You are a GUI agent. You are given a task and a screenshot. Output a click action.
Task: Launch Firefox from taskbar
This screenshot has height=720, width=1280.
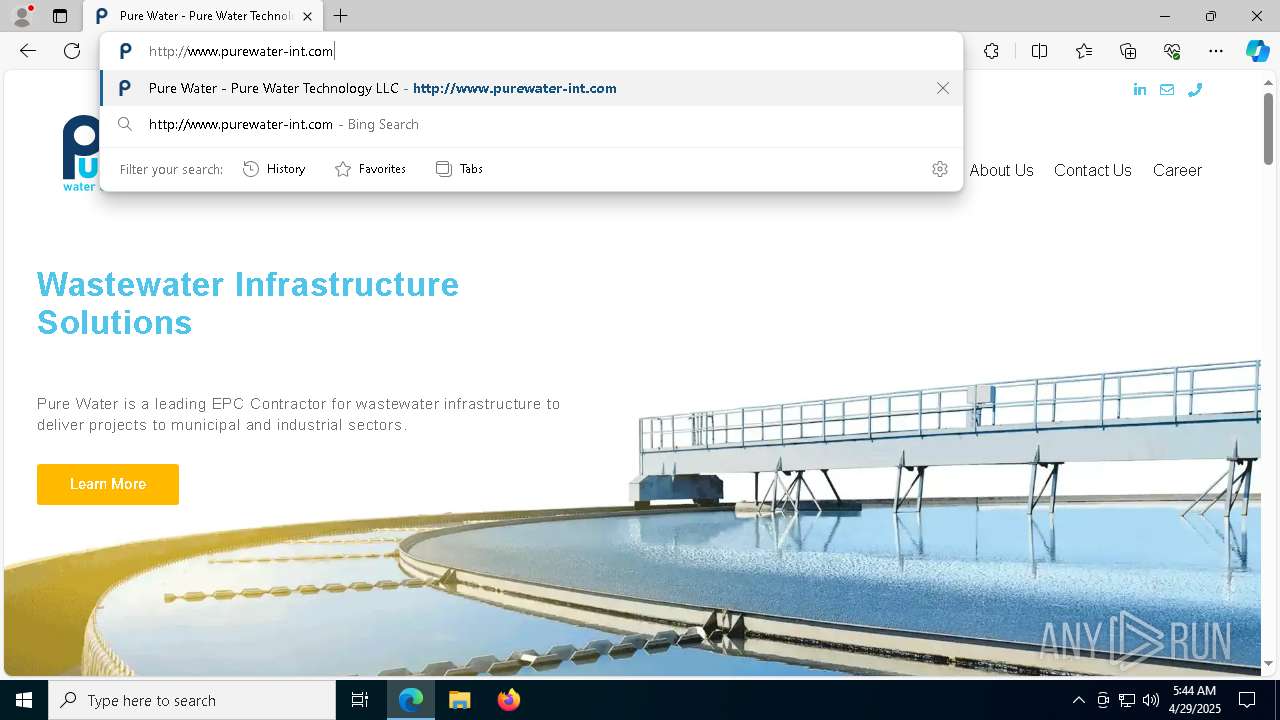[508, 700]
